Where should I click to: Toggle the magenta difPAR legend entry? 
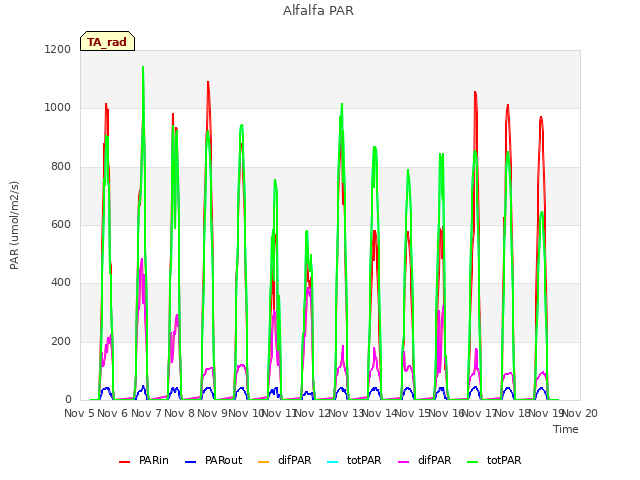(x=424, y=460)
